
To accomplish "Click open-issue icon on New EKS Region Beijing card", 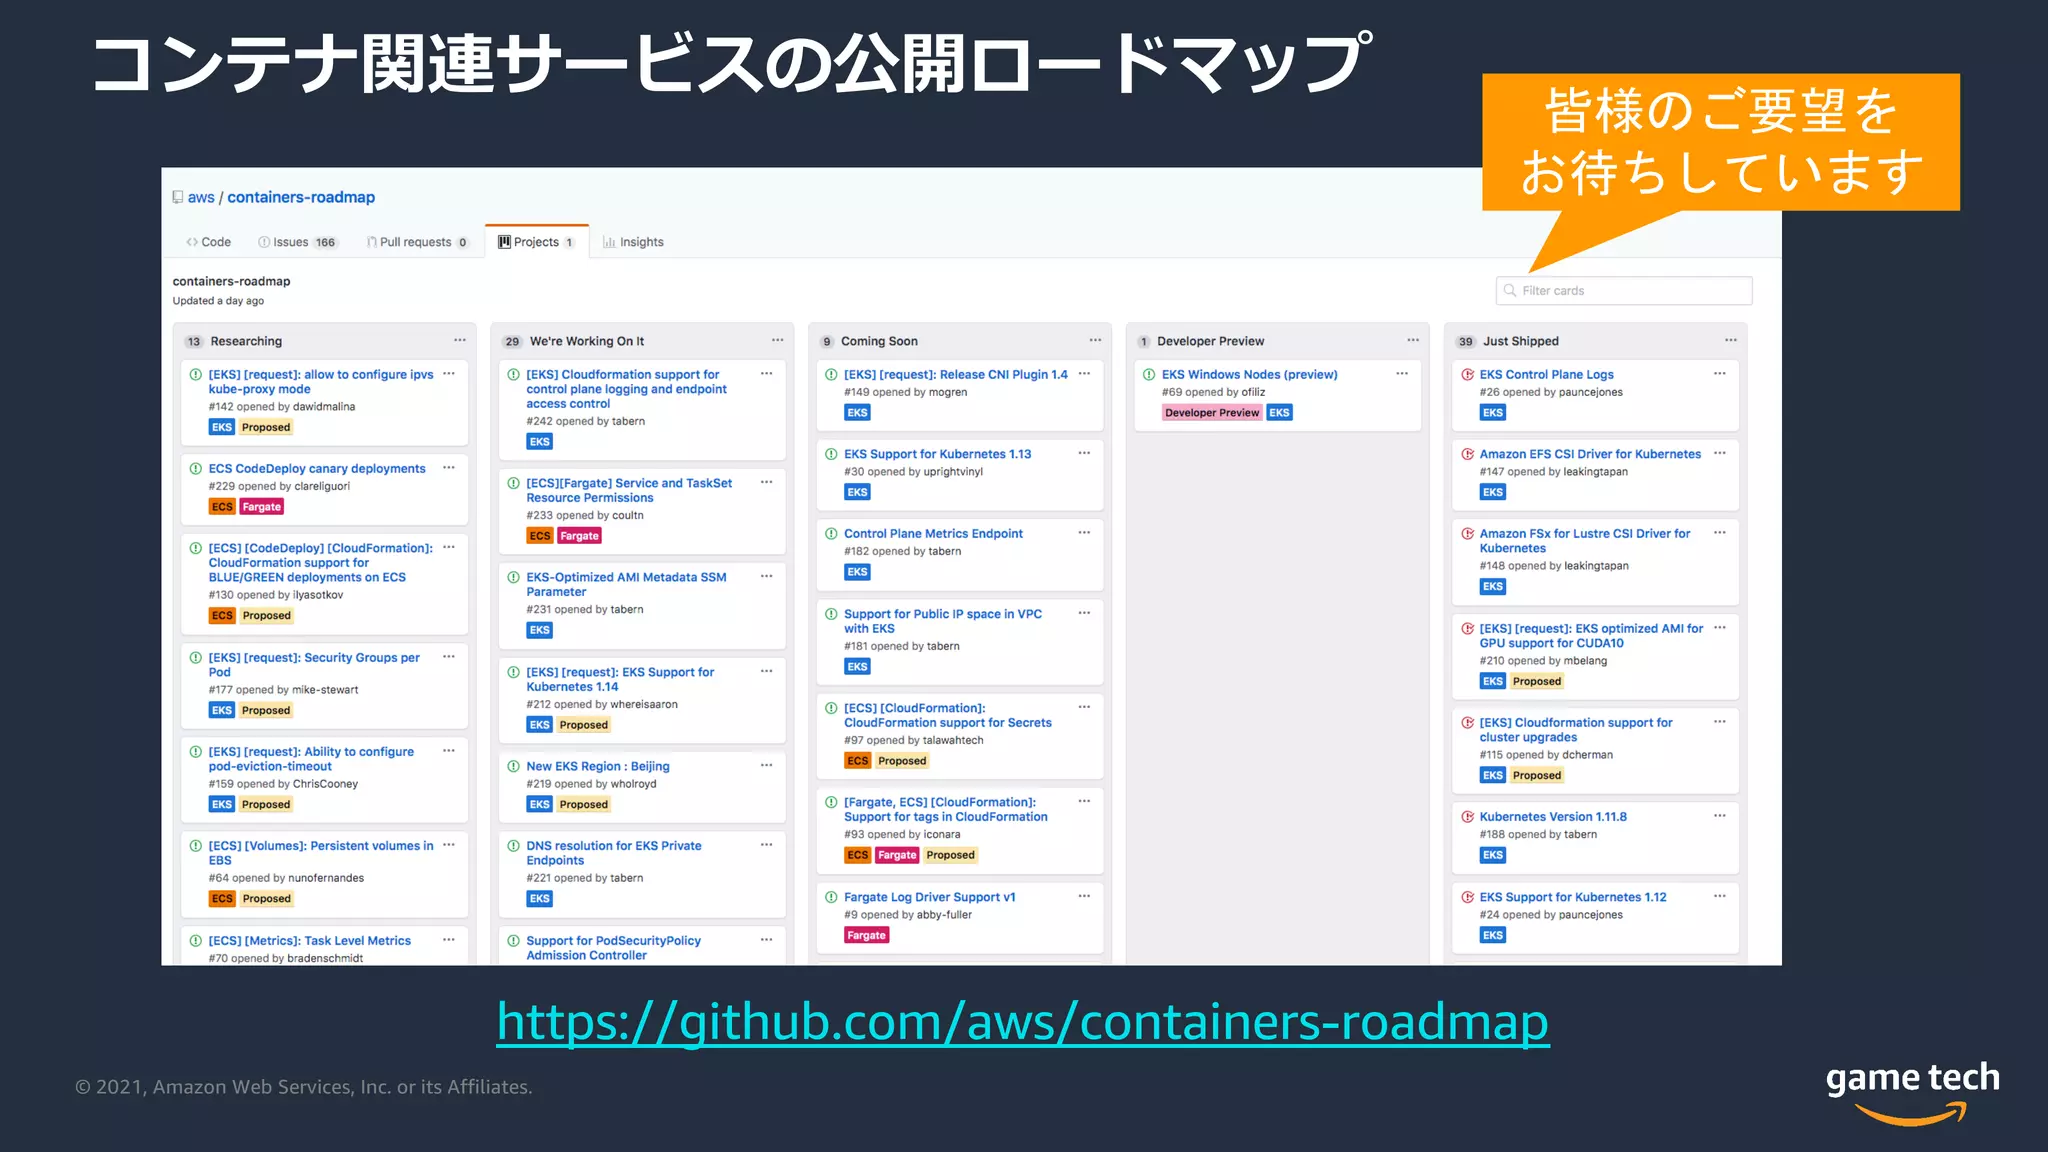I will coord(513,766).
